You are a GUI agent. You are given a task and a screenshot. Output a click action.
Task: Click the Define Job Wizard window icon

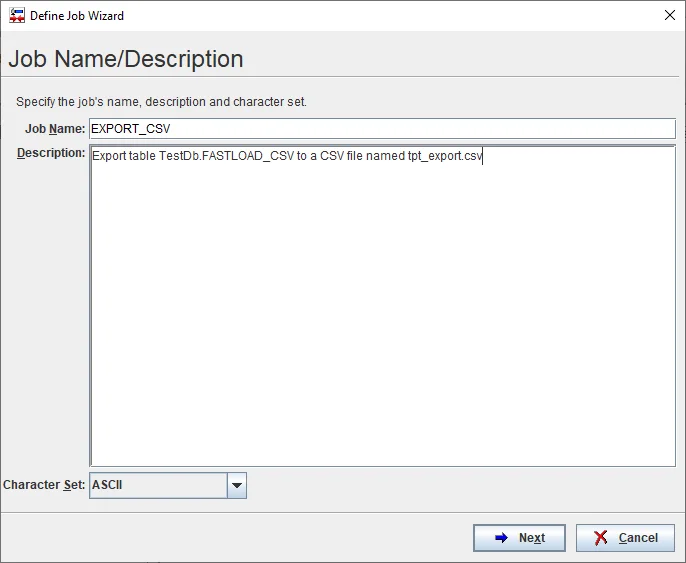tap(16, 16)
